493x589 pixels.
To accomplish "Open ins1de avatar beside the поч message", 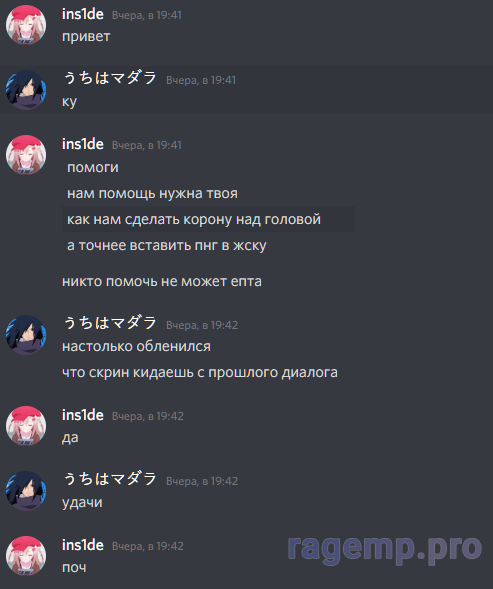I will (x=26, y=556).
